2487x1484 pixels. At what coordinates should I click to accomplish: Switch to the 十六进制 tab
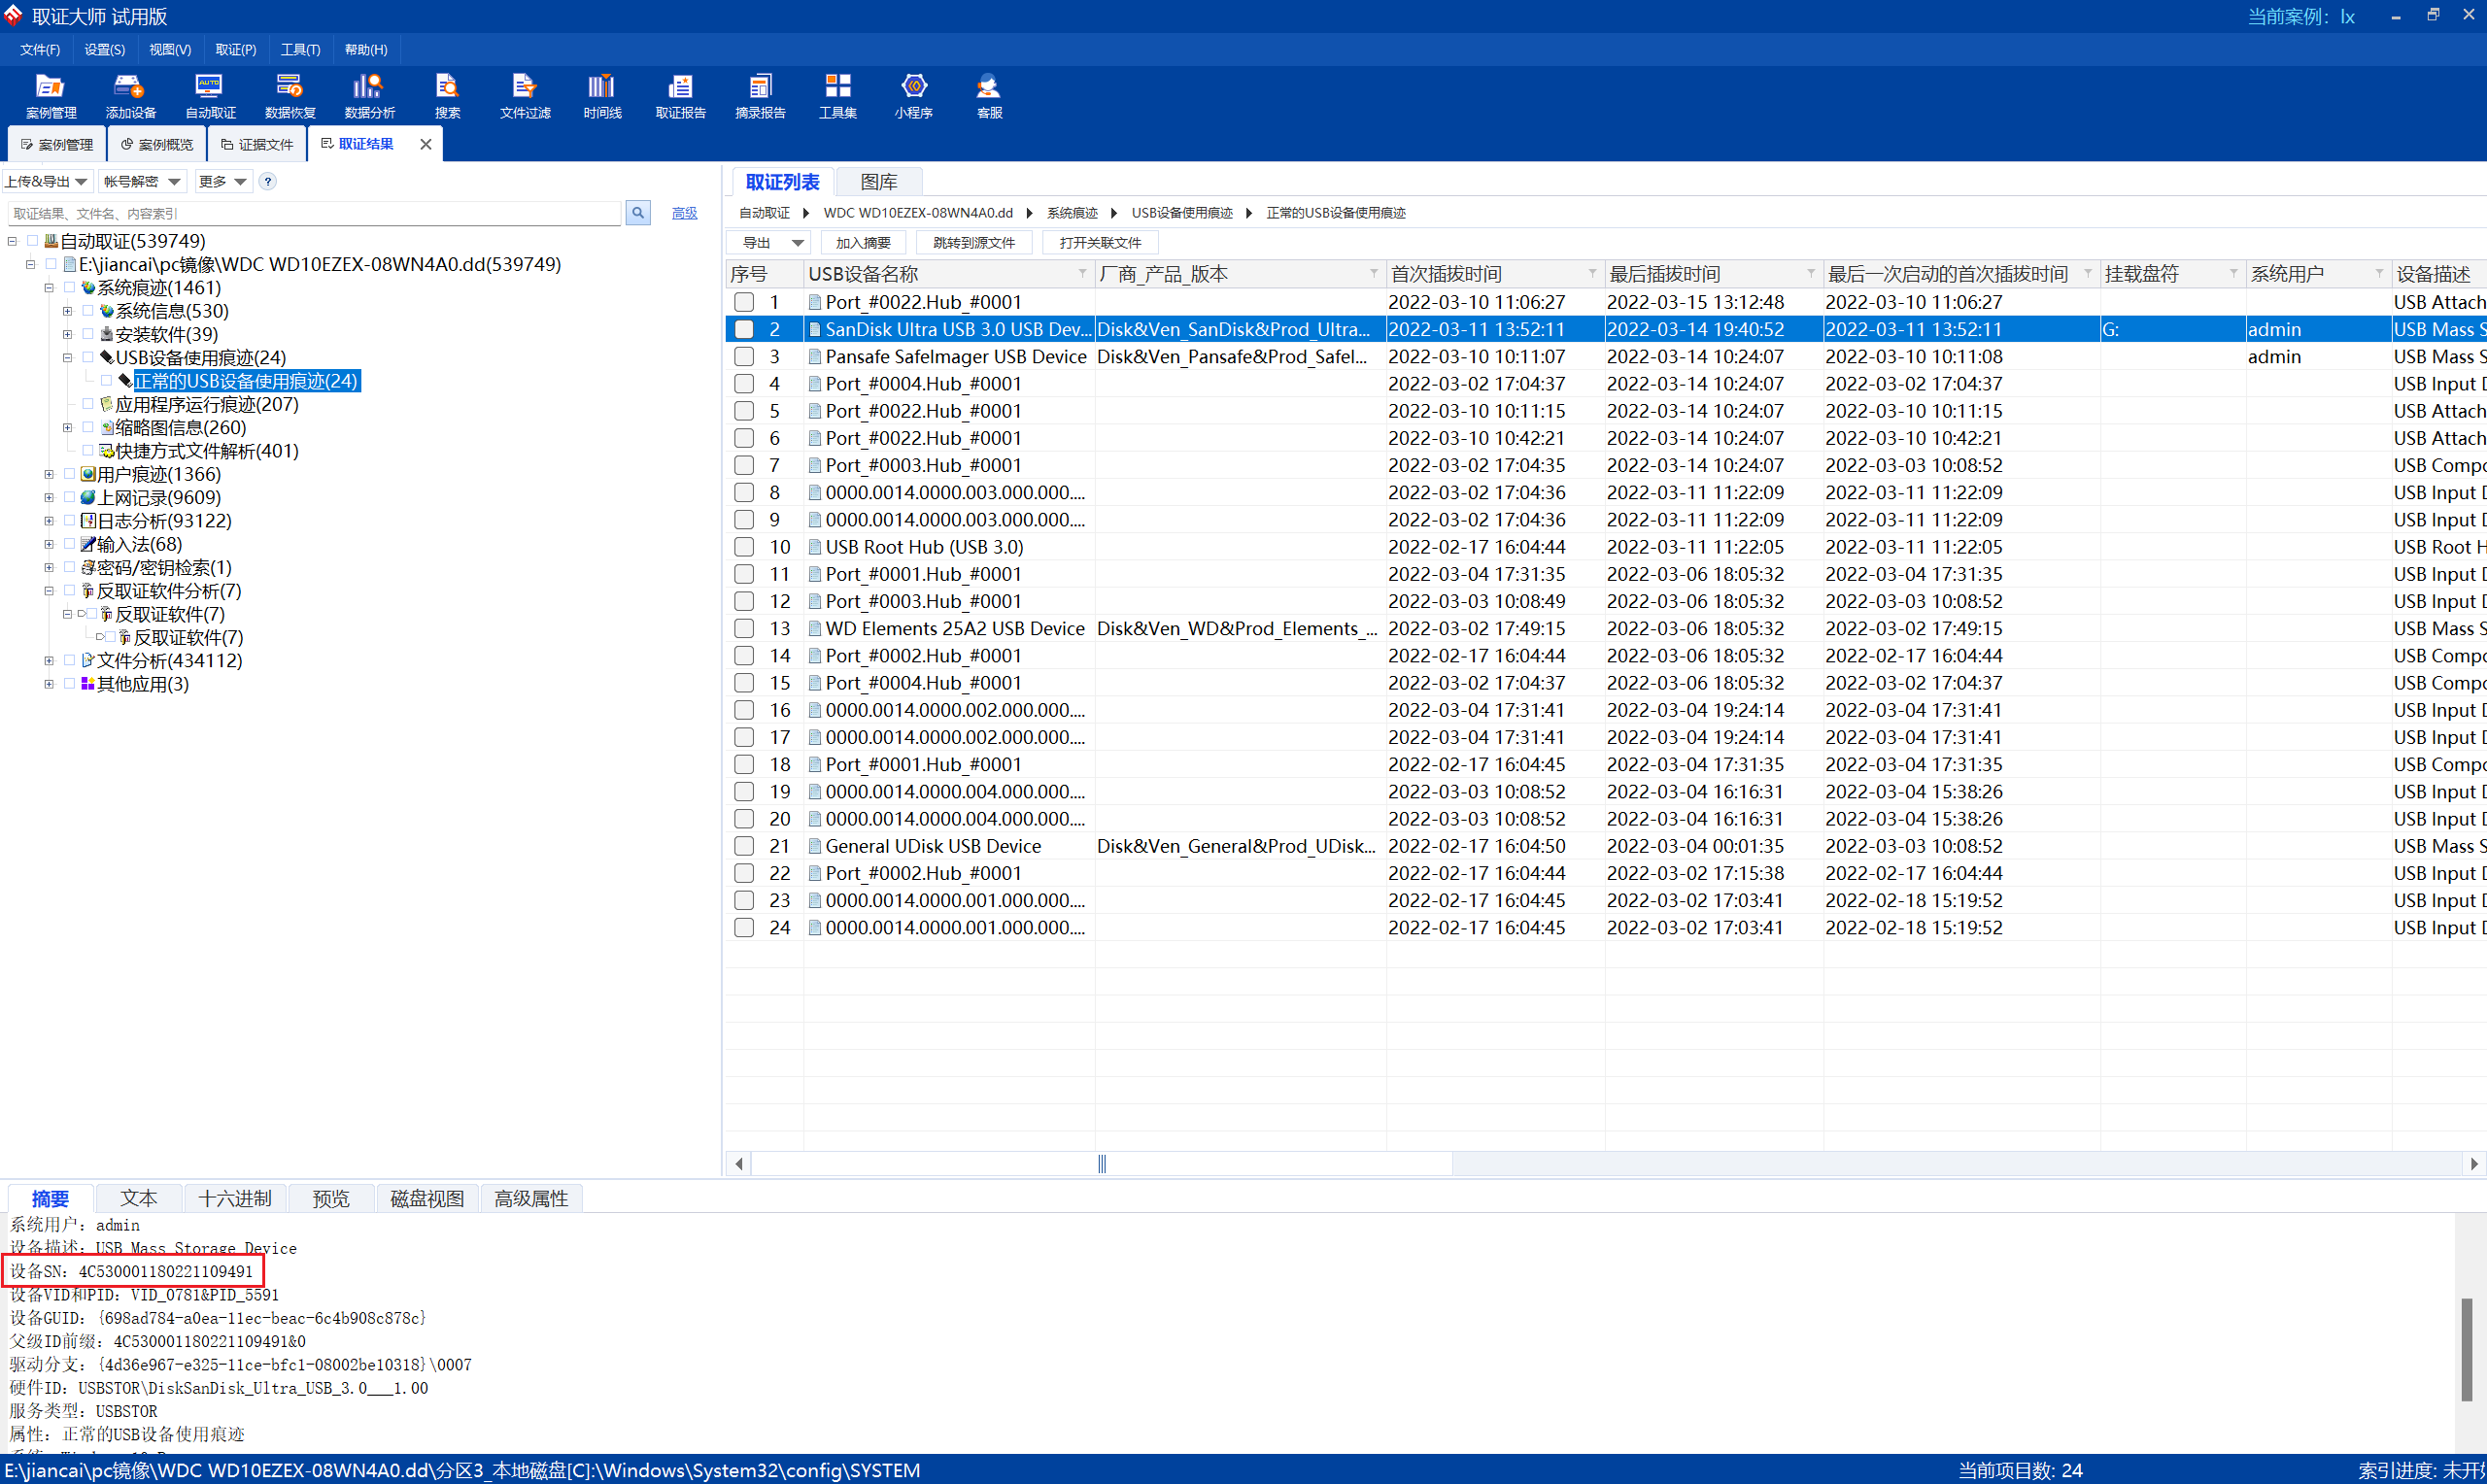tap(235, 1199)
